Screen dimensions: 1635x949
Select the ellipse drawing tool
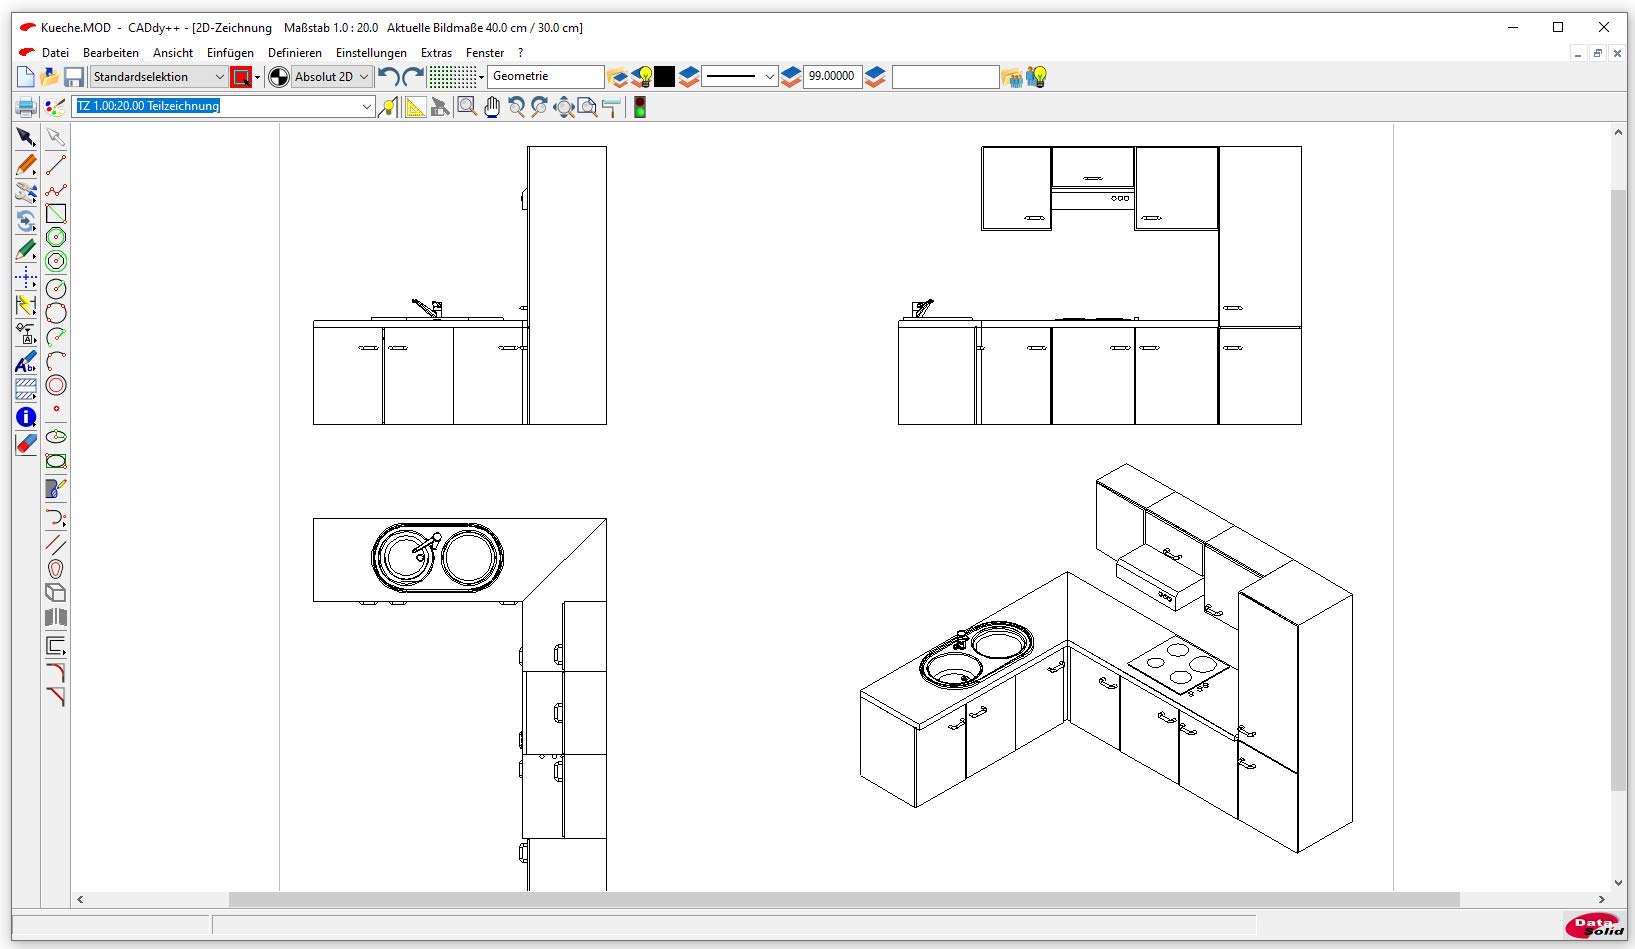click(56, 437)
